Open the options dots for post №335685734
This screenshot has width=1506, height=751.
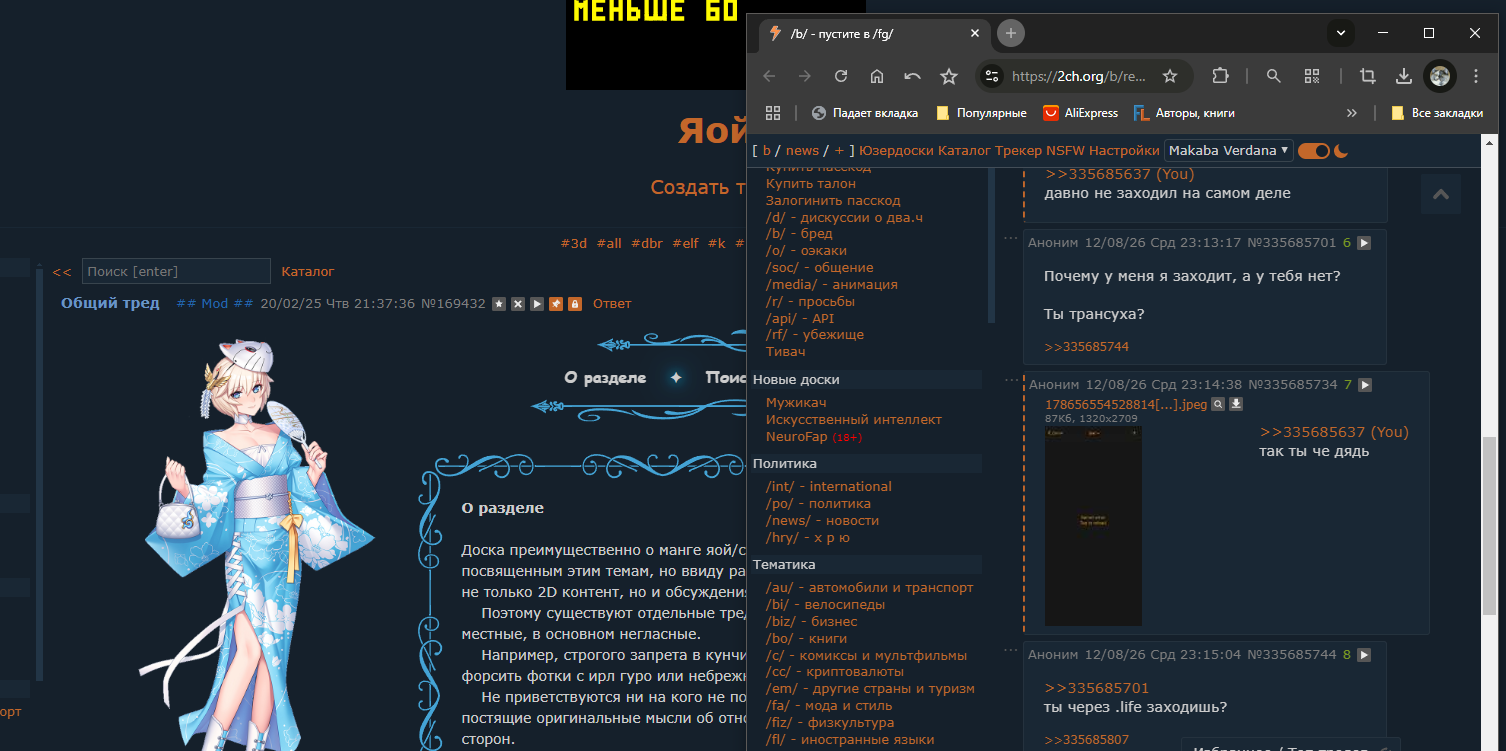click(x=1011, y=380)
